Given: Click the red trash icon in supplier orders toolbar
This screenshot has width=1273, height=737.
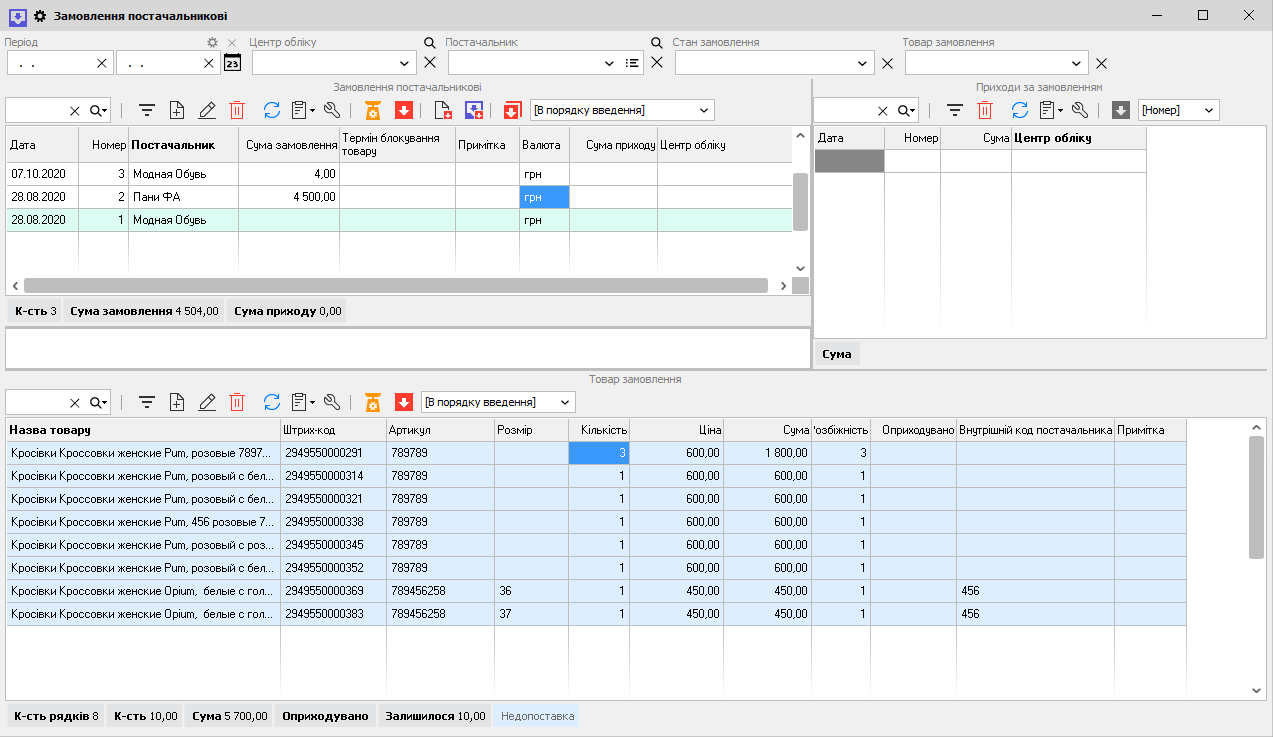Looking at the screenshot, I should (x=237, y=111).
